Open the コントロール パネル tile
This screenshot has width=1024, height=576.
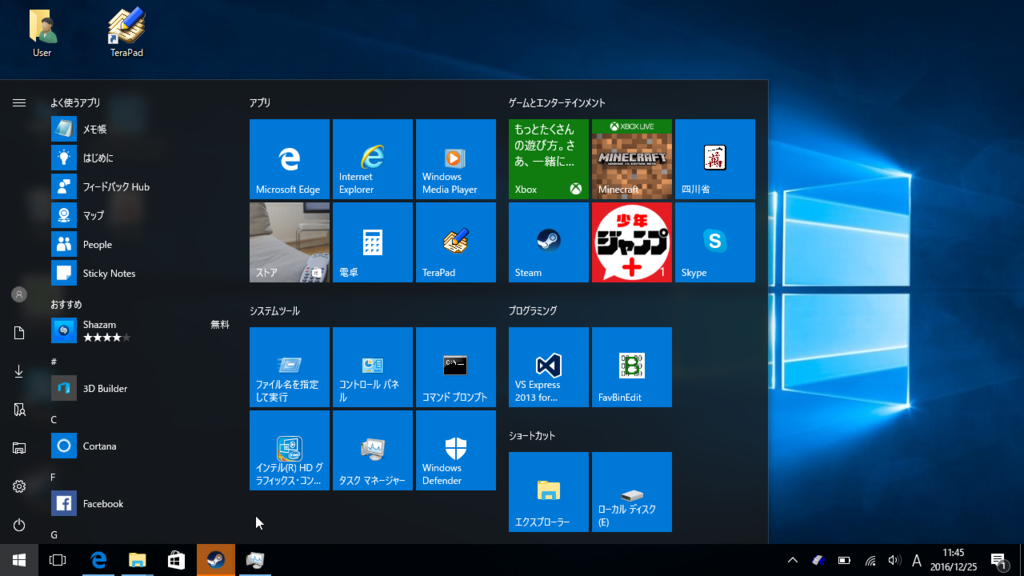click(x=372, y=367)
